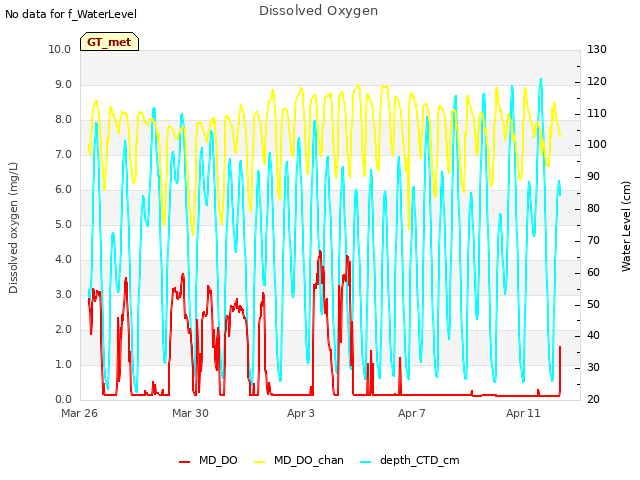
Task: Click the 100 right-axis tick label
Action: click(597, 144)
